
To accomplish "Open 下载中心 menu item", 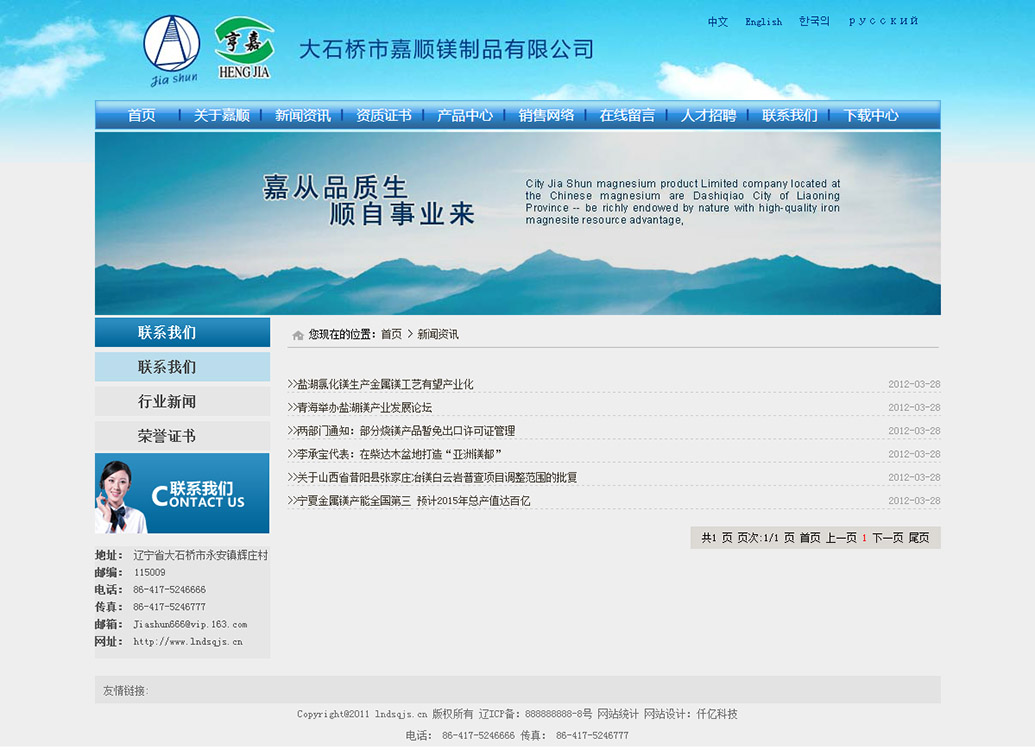I will point(871,115).
